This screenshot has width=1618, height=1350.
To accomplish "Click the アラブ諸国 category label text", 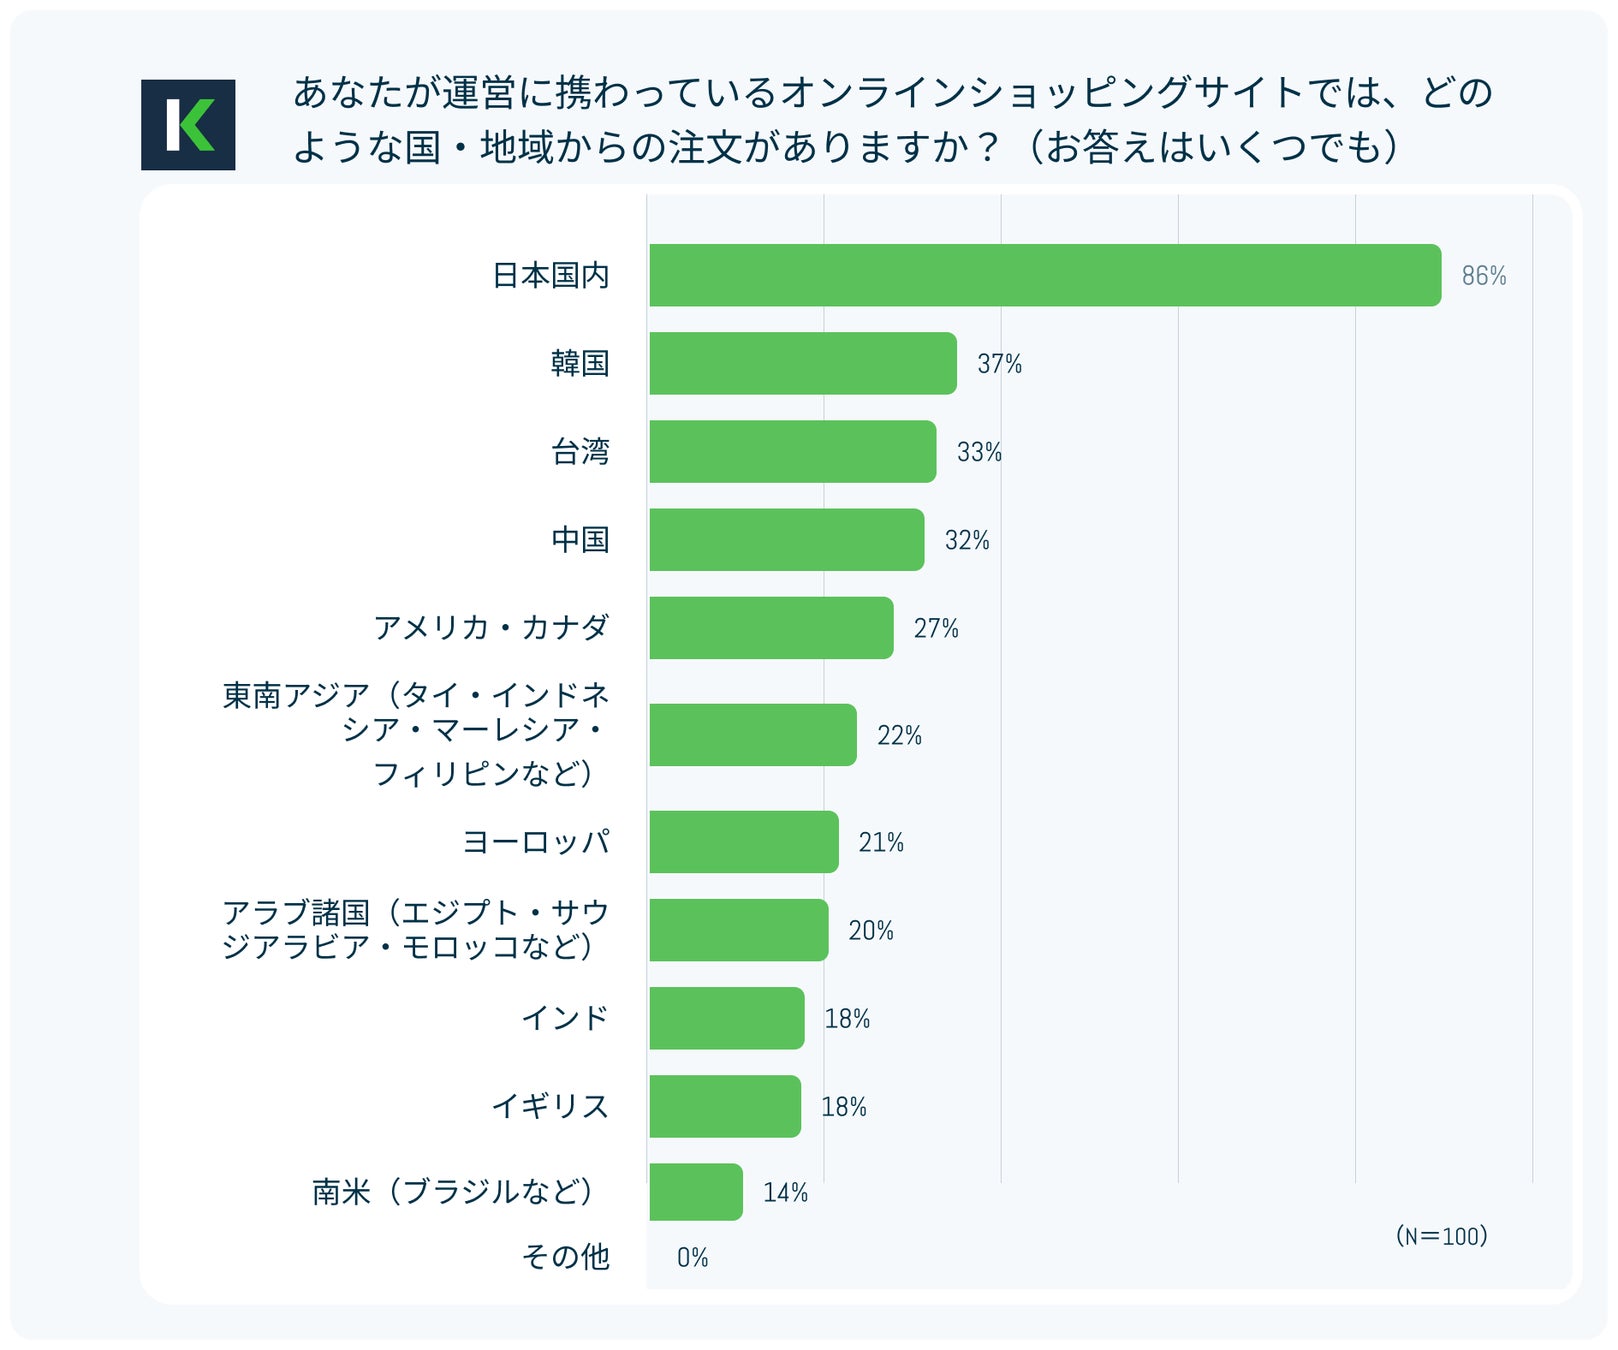I will click(415, 929).
